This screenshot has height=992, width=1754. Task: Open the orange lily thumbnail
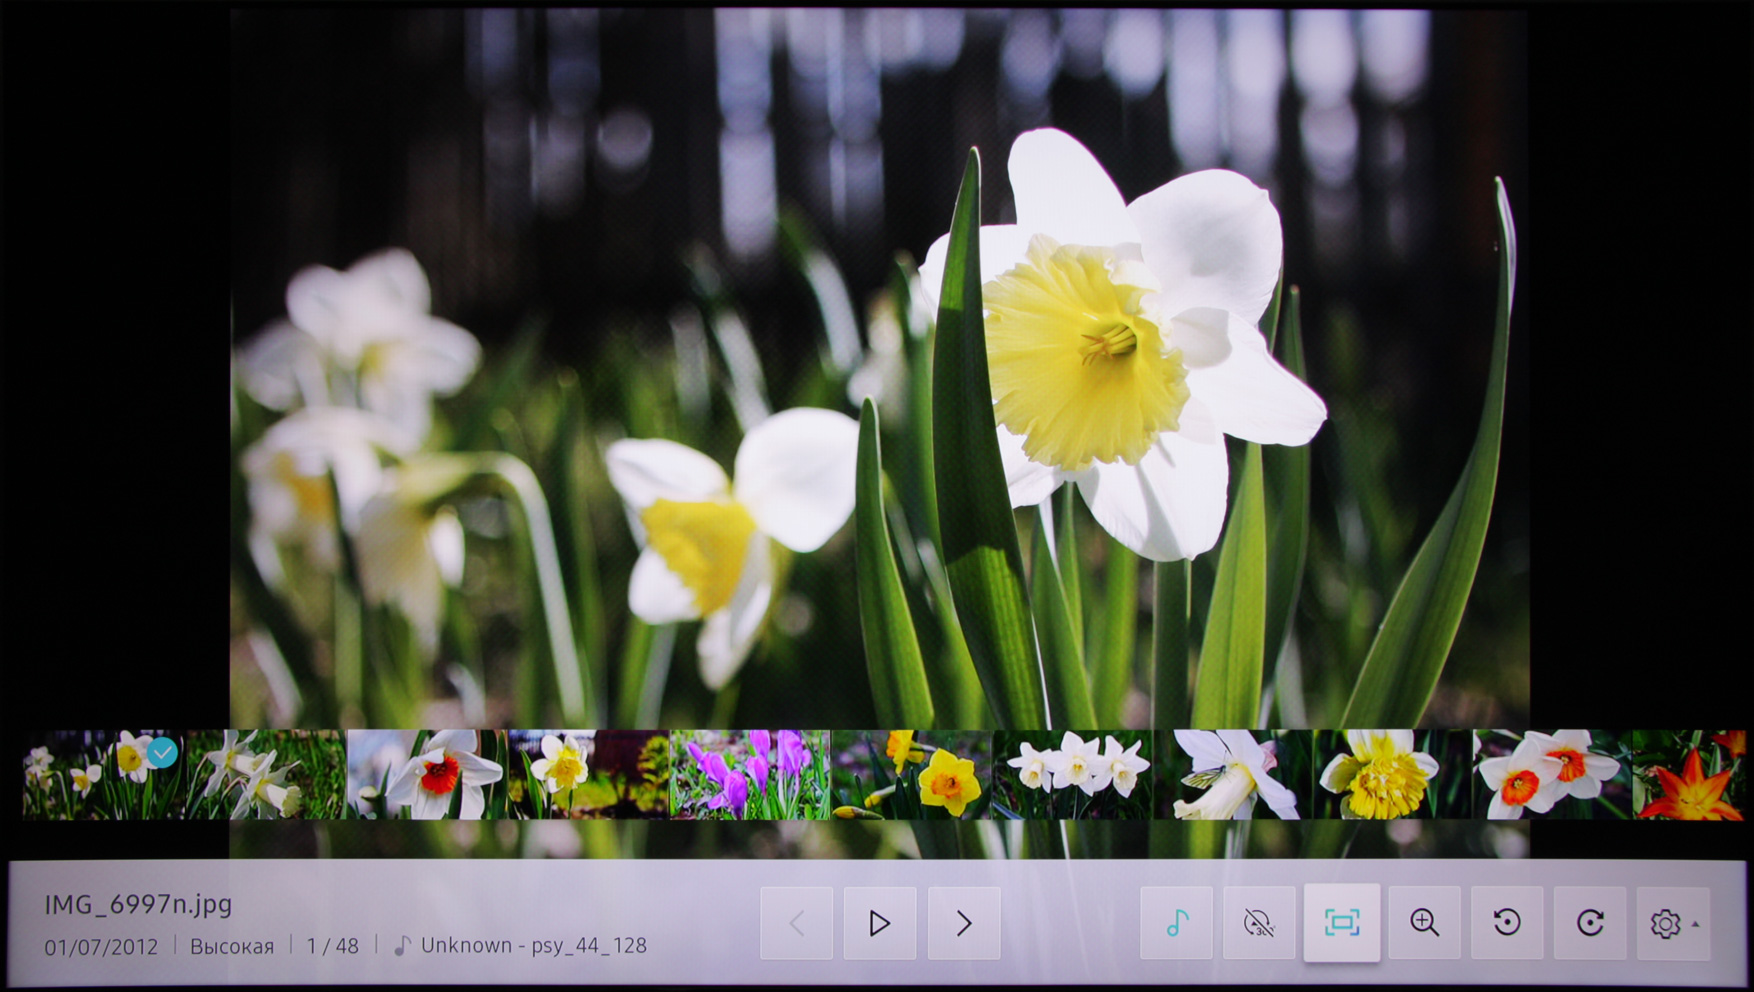[x=1690, y=775]
